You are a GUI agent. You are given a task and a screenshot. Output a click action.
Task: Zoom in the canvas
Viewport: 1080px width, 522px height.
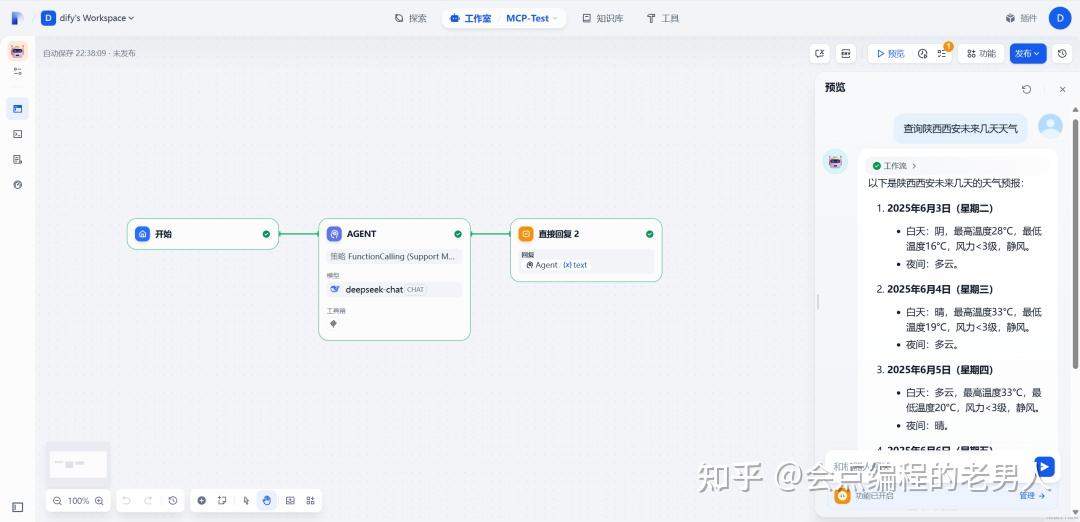pos(99,501)
